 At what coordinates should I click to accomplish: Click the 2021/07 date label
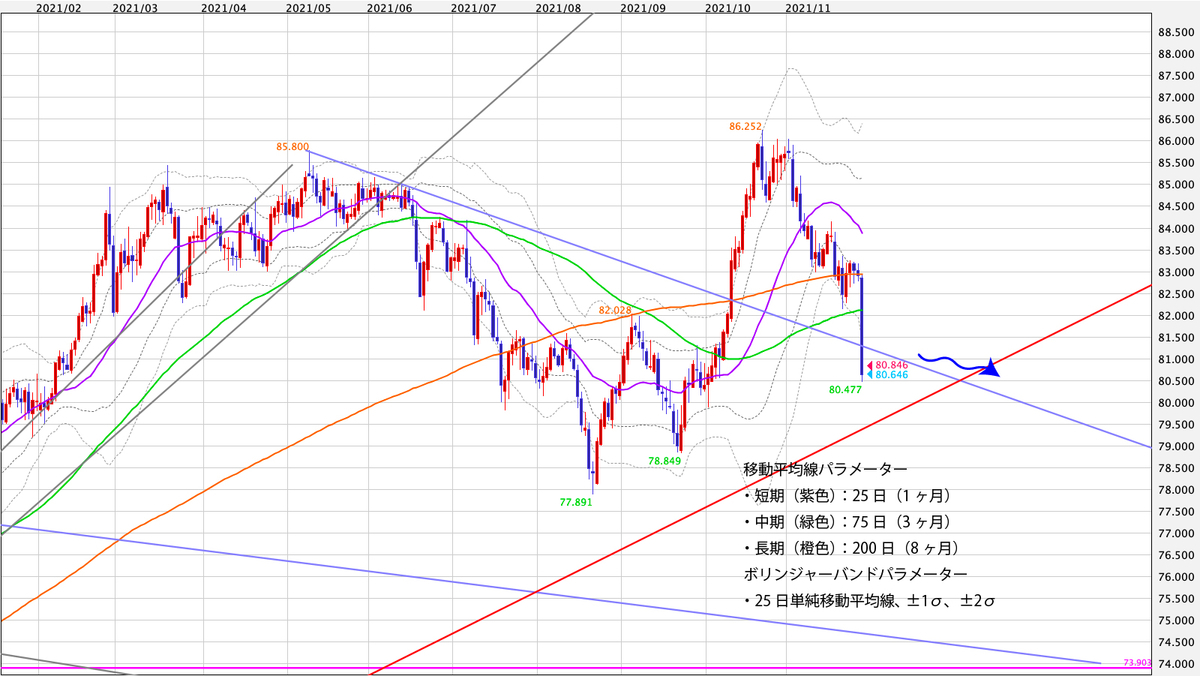coord(474,7)
